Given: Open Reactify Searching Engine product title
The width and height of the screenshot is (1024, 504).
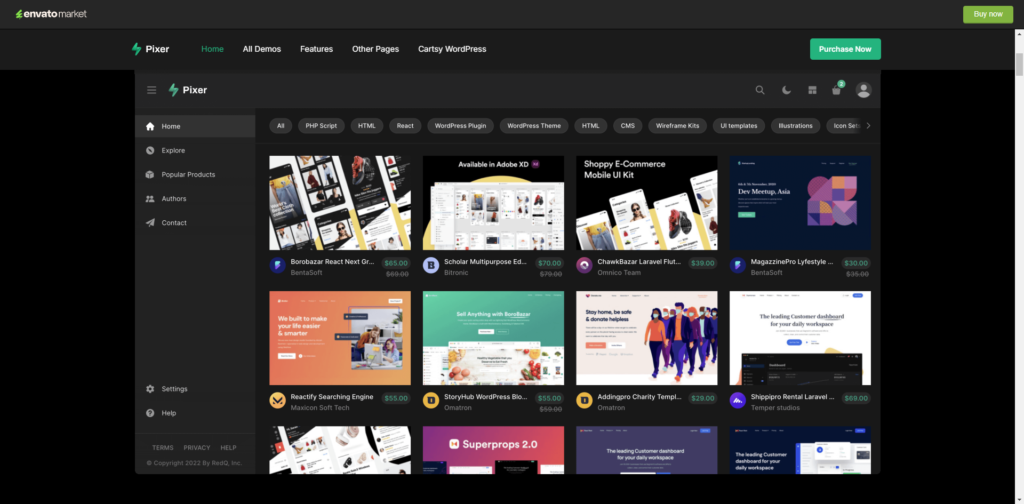Looking at the screenshot, I should (x=332, y=397).
